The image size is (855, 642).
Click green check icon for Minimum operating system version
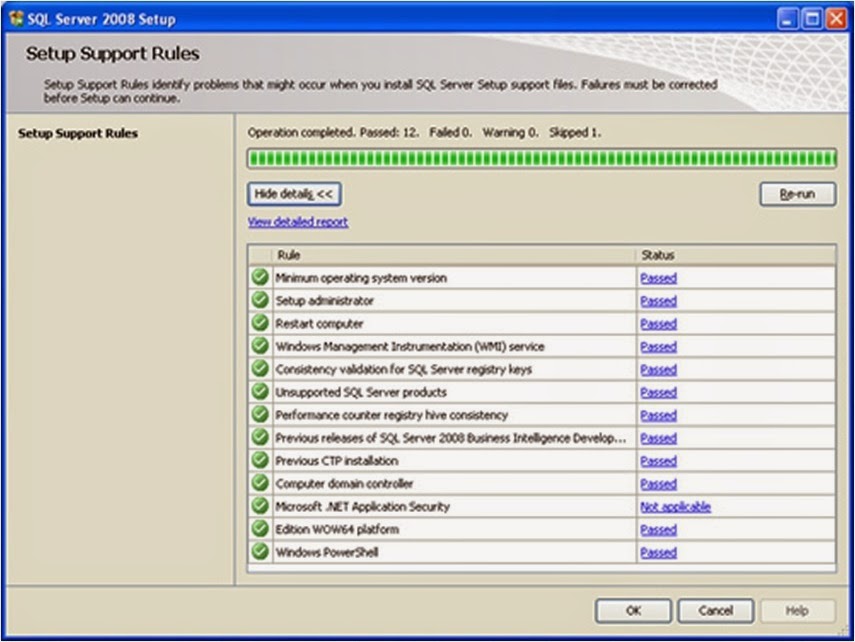(x=260, y=277)
